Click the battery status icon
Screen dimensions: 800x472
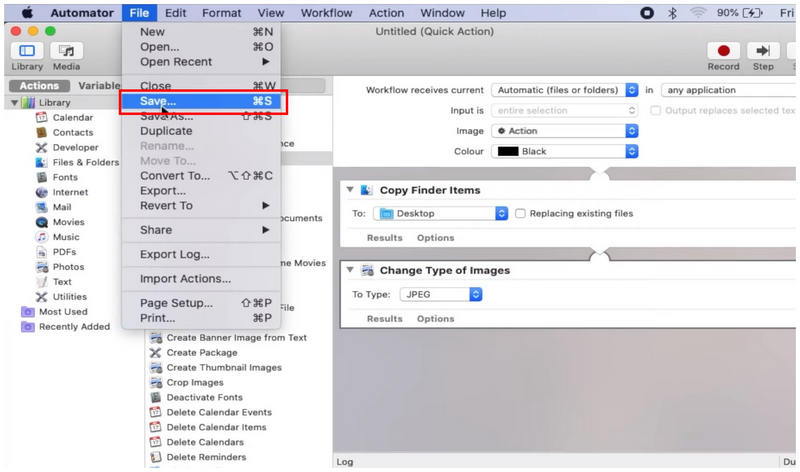coord(753,13)
